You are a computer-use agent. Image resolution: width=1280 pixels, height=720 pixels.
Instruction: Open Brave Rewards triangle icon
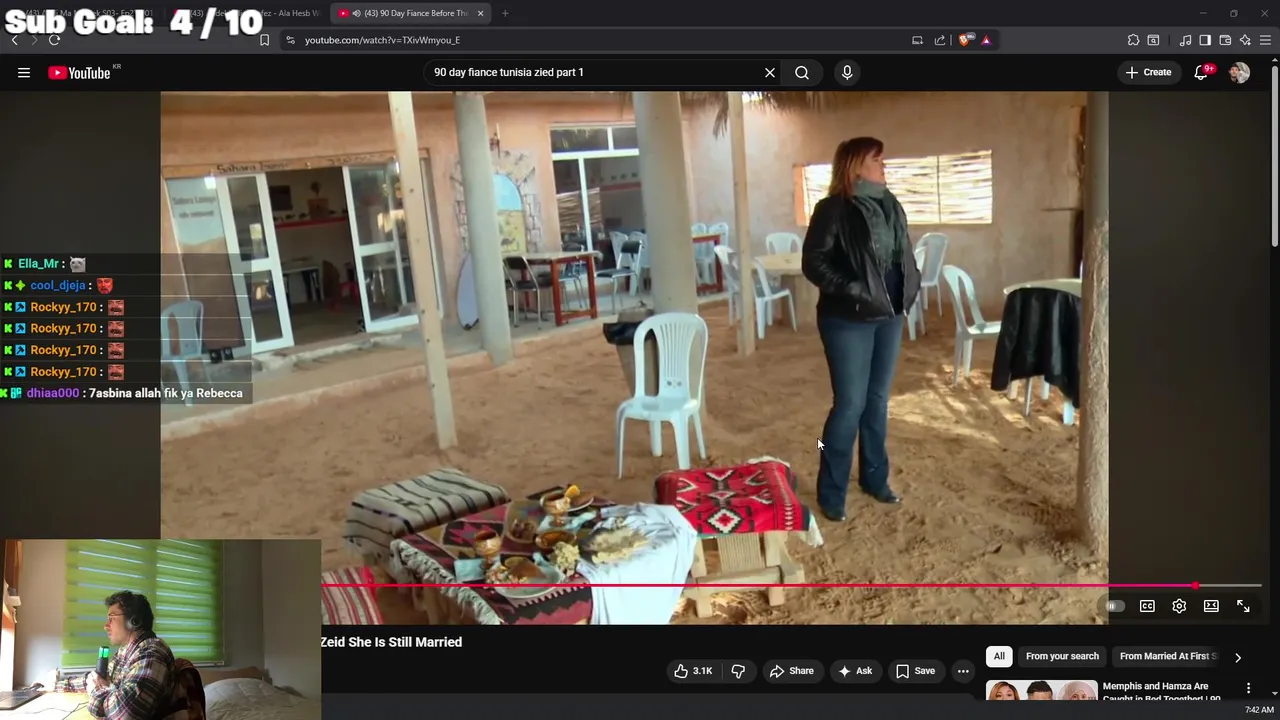pyautogui.click(x=986, y=40)
